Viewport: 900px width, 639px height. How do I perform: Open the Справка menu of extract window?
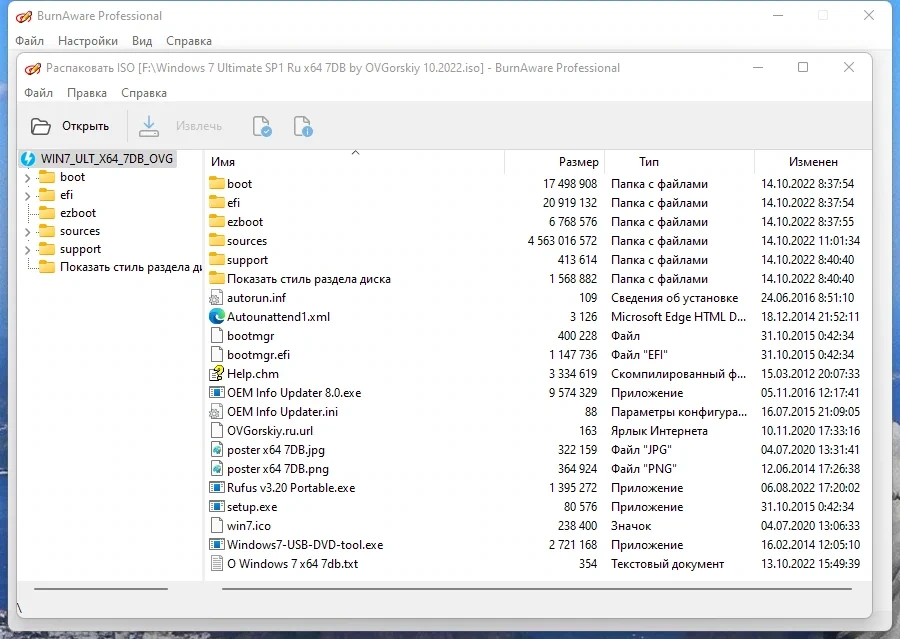pyautogui.click(x=143, y=93)
